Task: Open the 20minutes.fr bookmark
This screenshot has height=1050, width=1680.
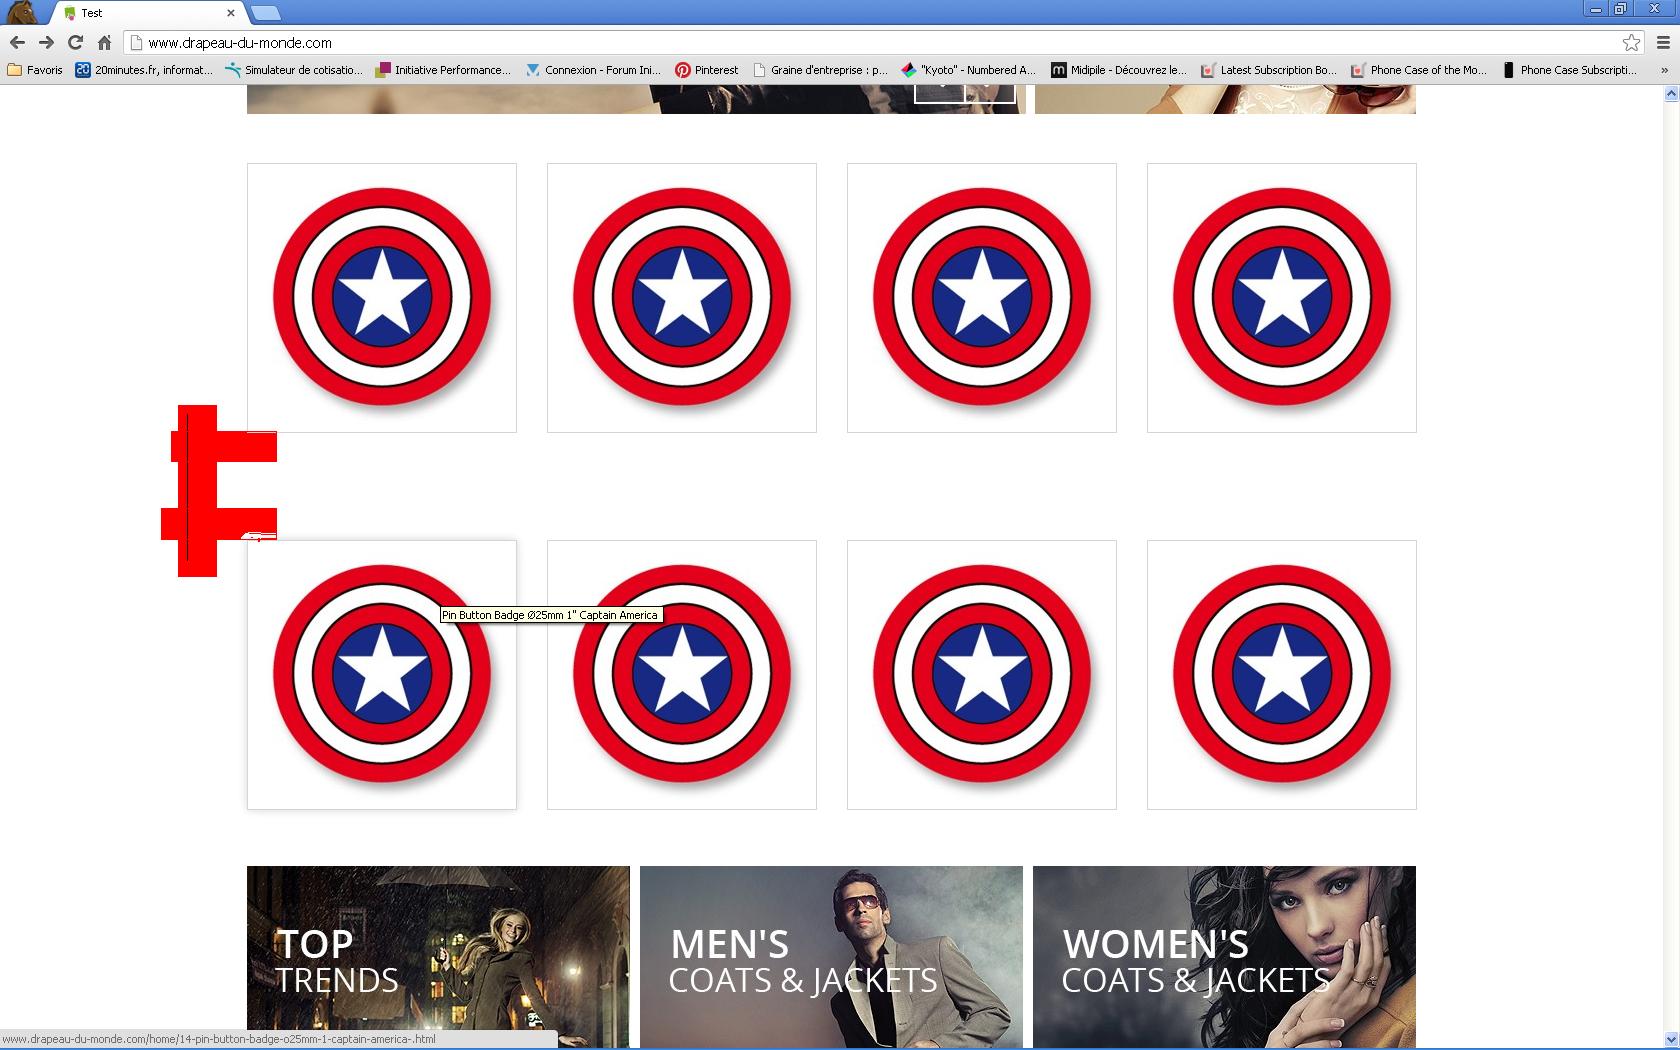Action: [144, 70]
